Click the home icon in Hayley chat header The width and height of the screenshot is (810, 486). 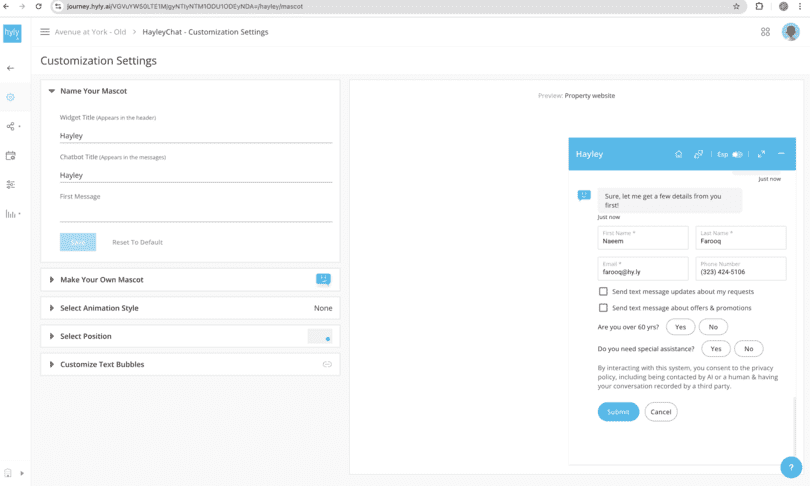pyautogui.click(x=678, y=154)
